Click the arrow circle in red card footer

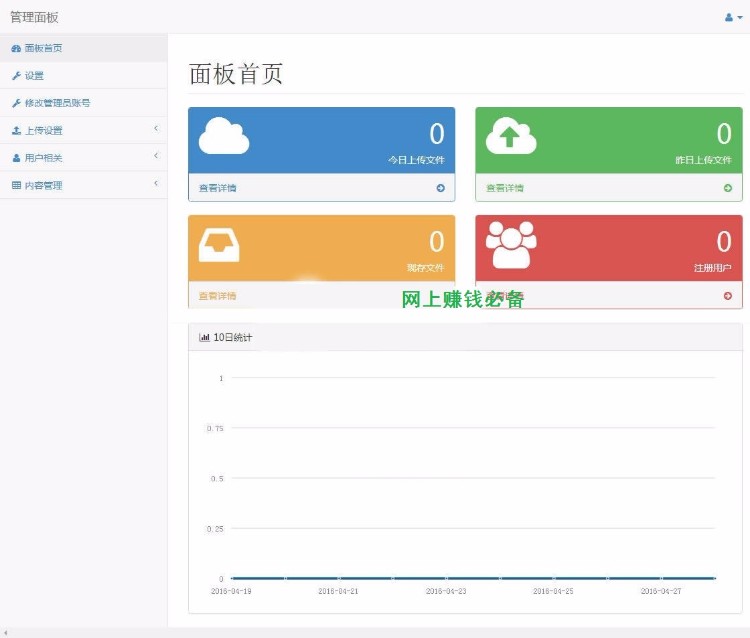point(728,296)
